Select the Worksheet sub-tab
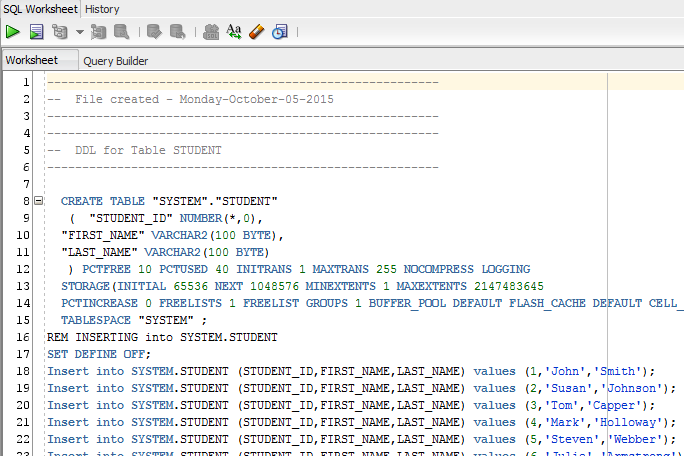Image resolution: width=684 pixels, height=456 pixels. tap(33, 60)
